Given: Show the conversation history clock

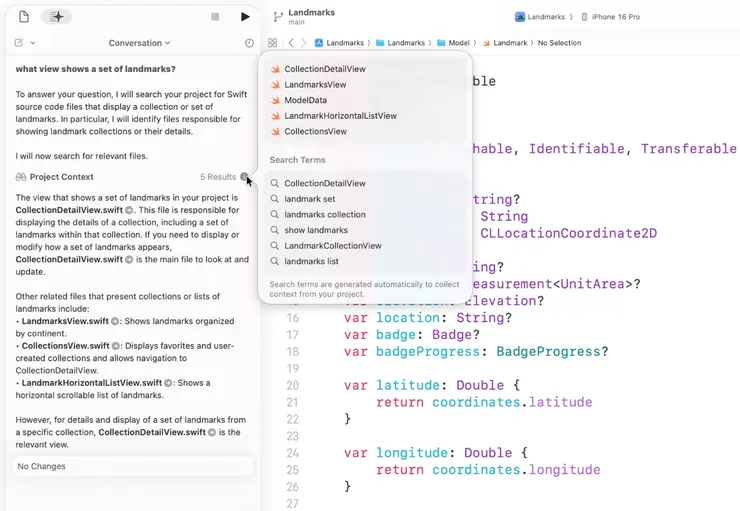Looking at the screenshot, I should pos(249,43).
